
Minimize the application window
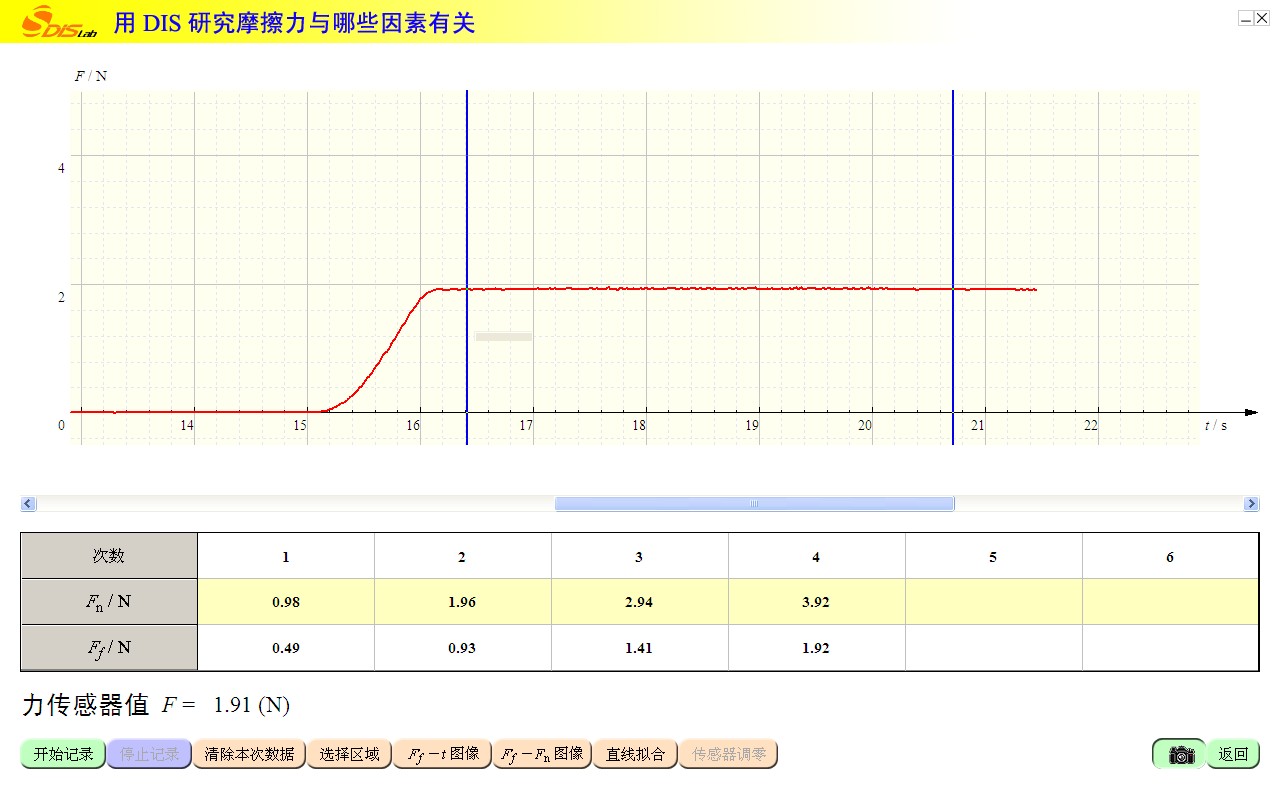pos(1246,18)
